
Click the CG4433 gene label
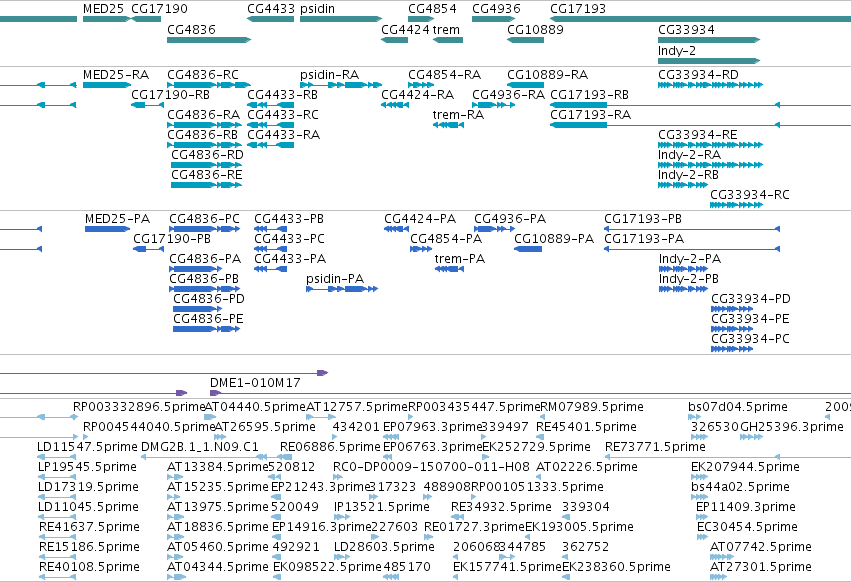271,9
